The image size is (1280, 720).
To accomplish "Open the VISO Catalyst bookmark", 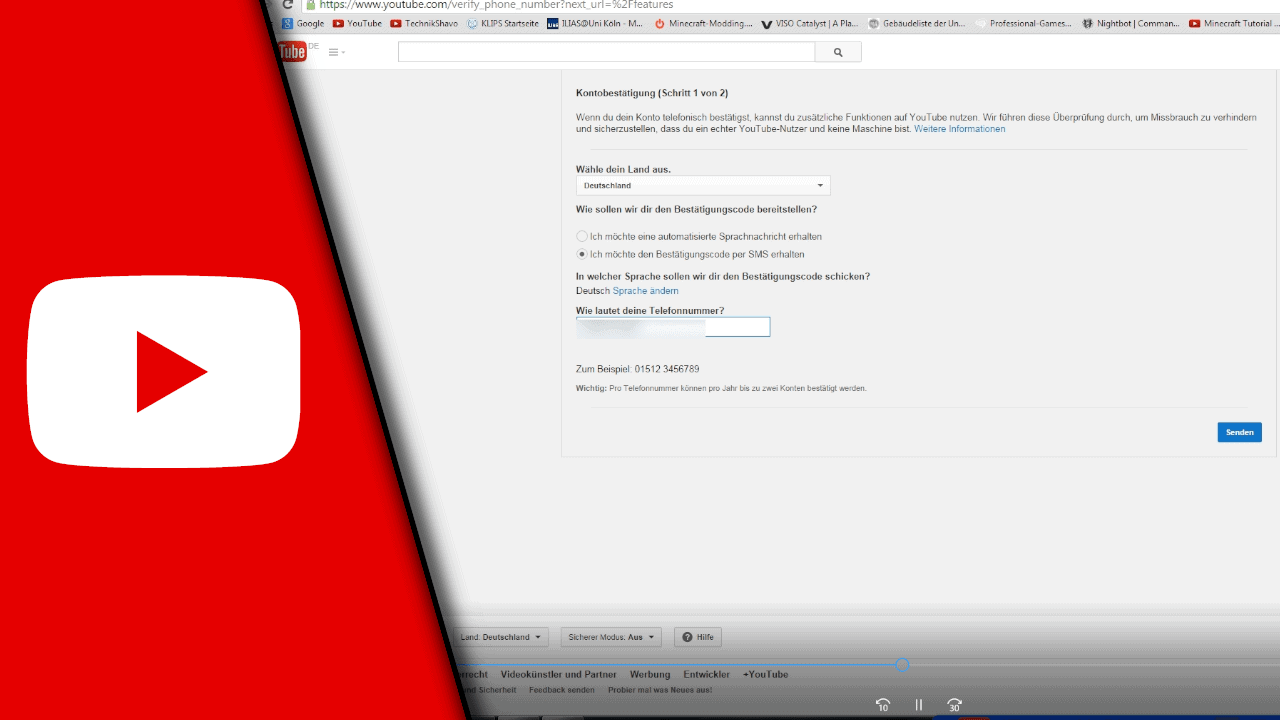I will [810, 23].
